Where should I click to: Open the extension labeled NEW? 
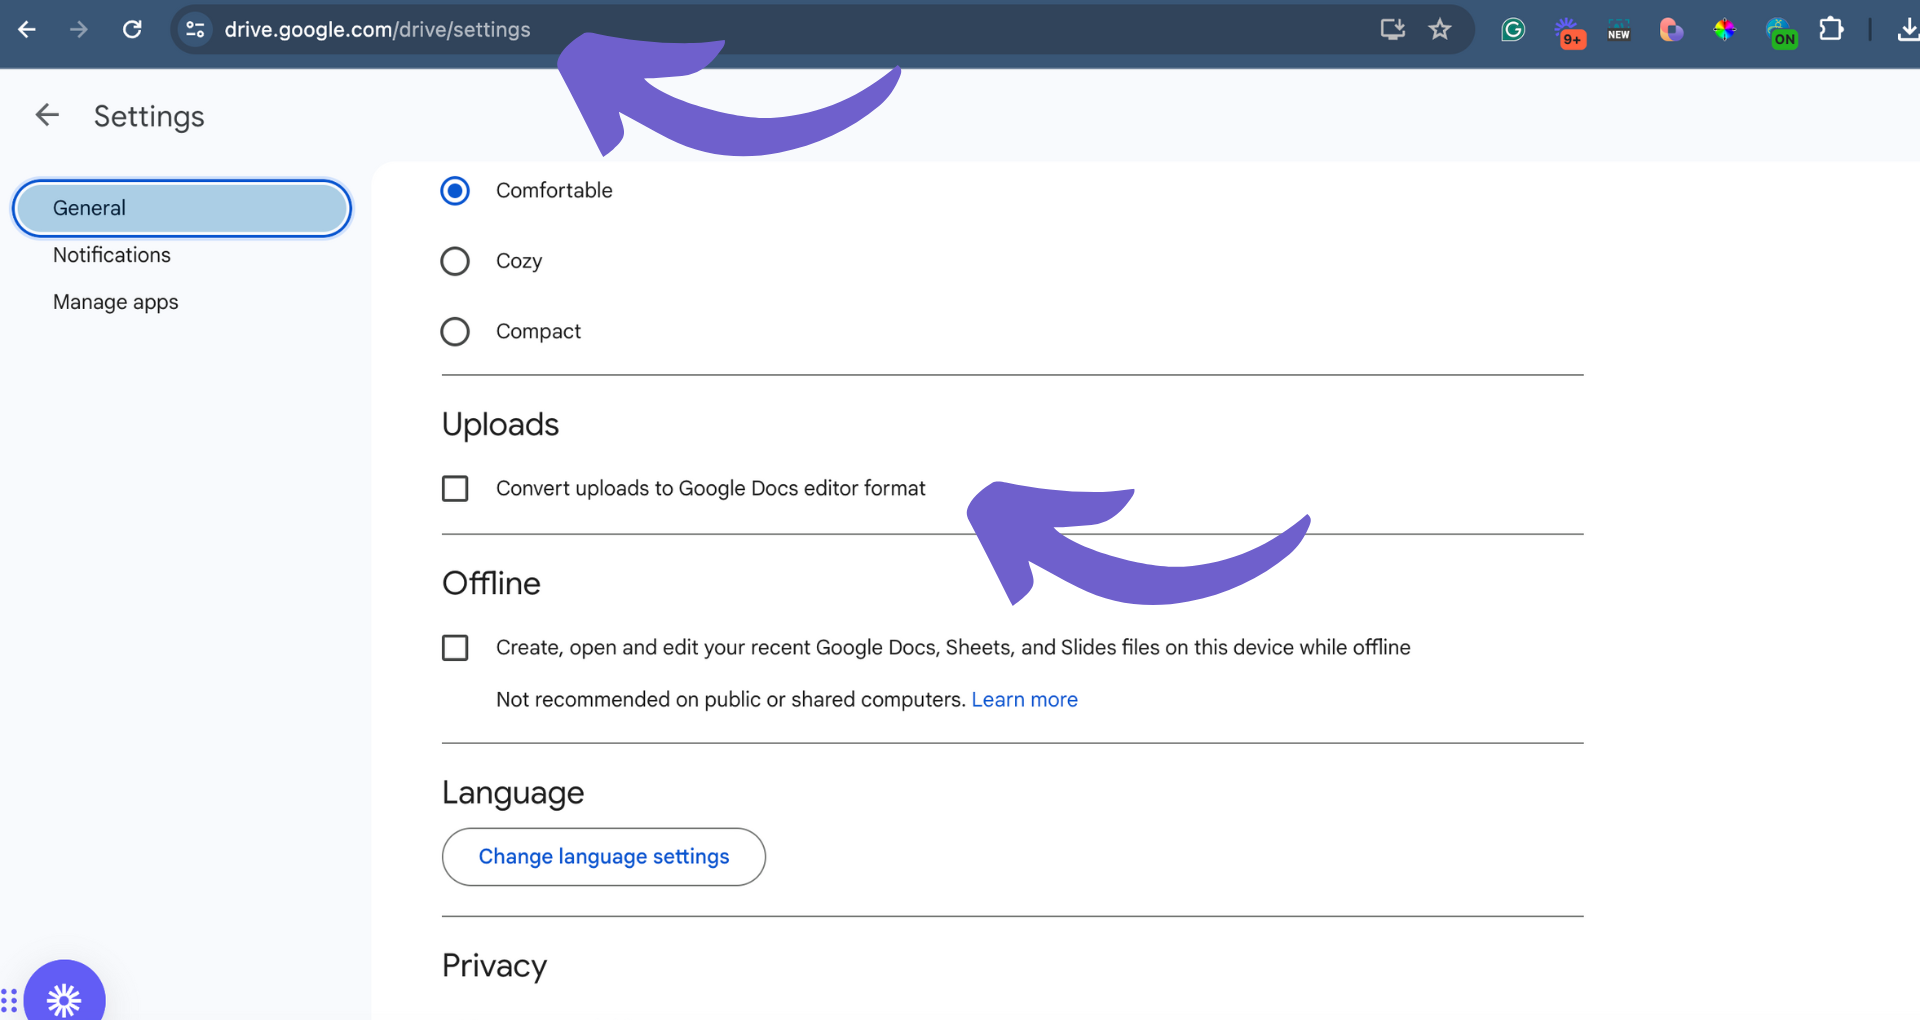click(x=1619, y=30)
